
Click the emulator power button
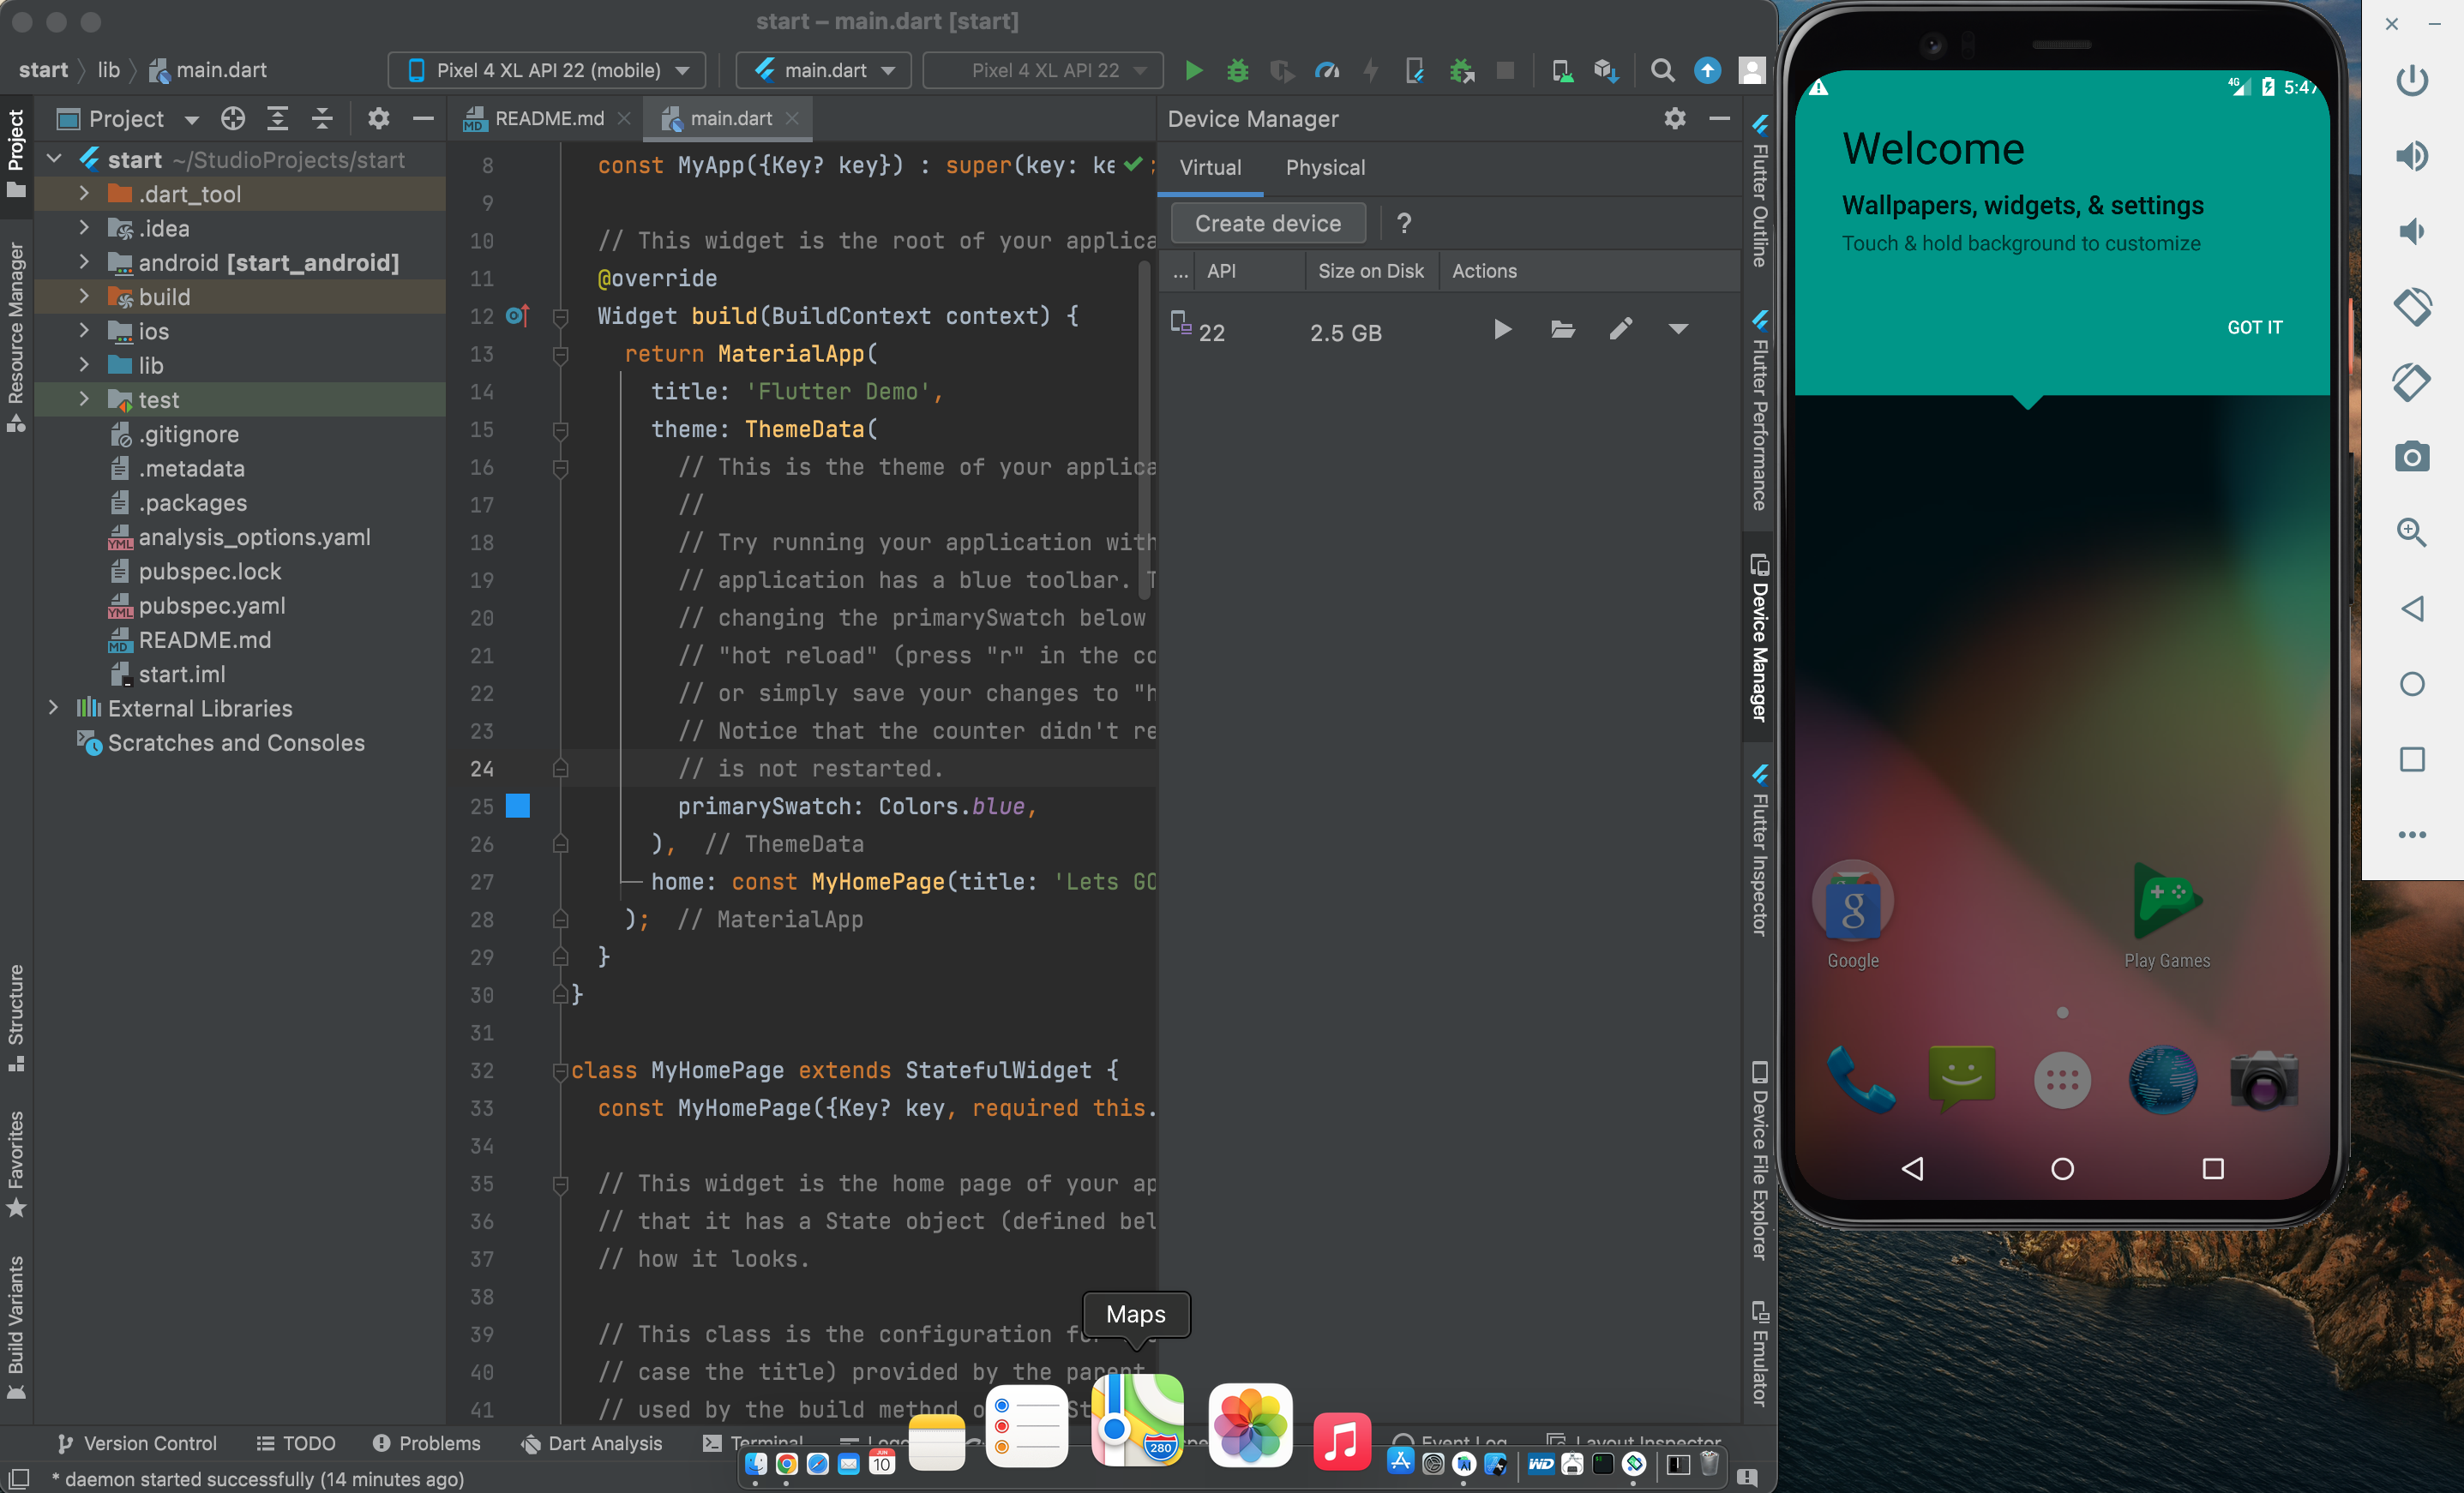(2412, 80)
